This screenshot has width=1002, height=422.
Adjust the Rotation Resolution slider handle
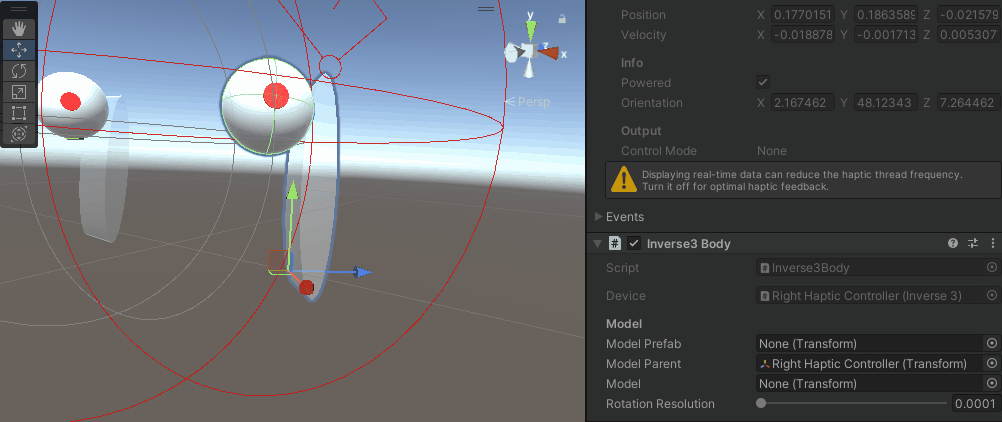coord(760,403)
